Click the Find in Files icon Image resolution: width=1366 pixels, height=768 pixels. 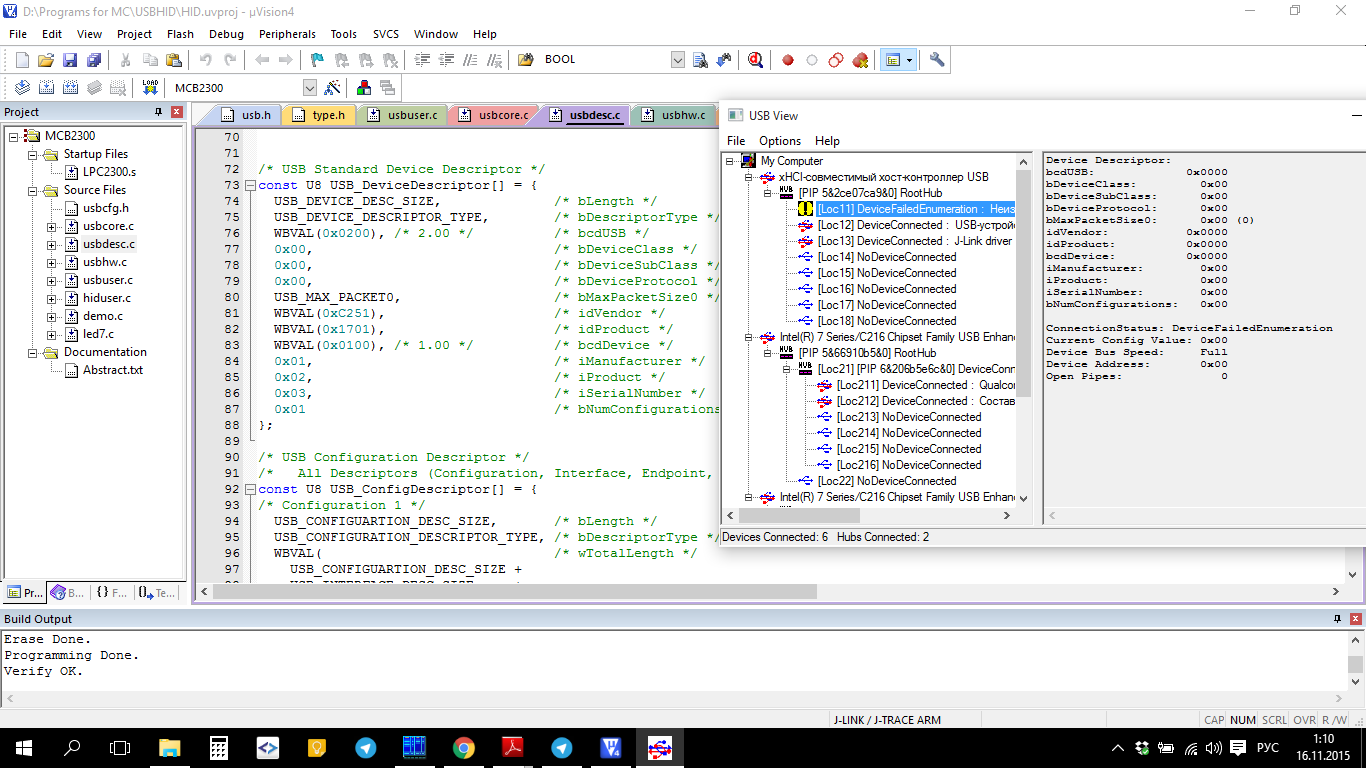tap(525, 60)
